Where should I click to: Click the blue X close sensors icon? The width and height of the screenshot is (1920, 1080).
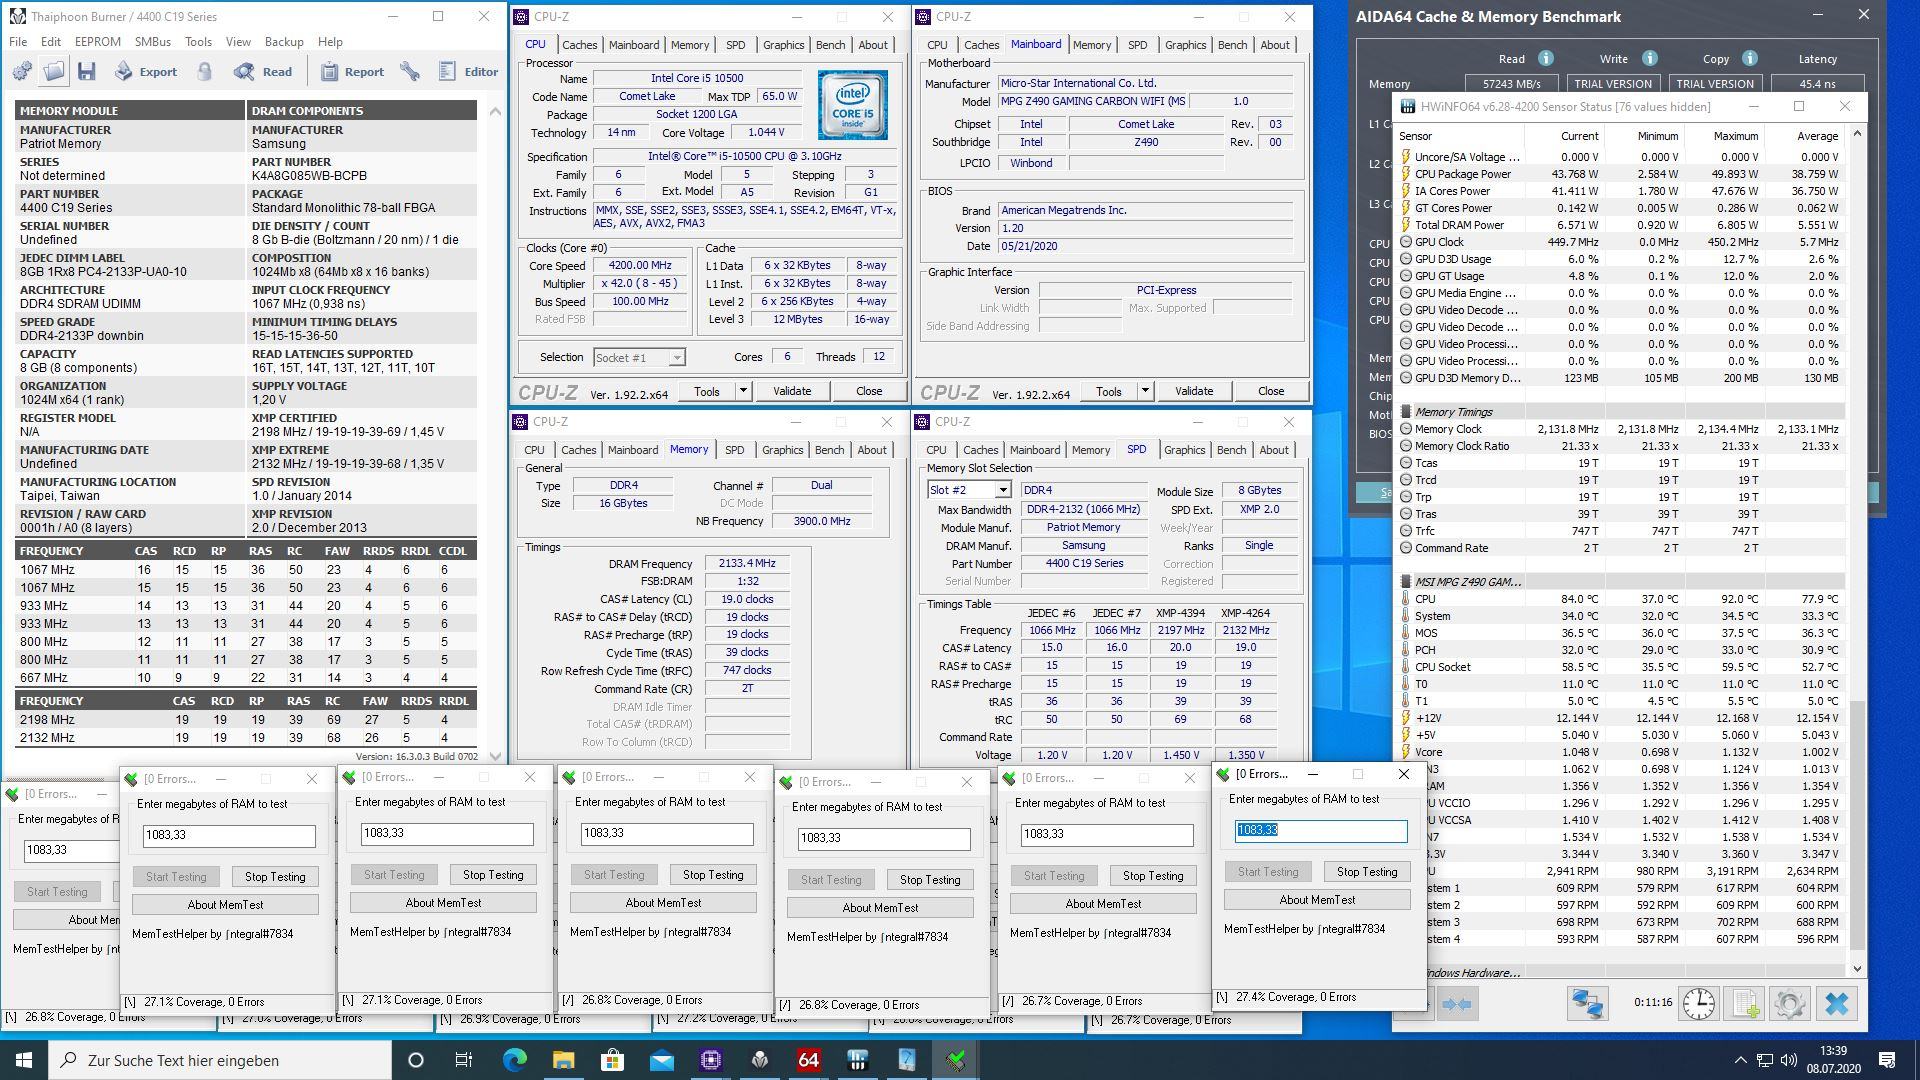point(1836,1003)
